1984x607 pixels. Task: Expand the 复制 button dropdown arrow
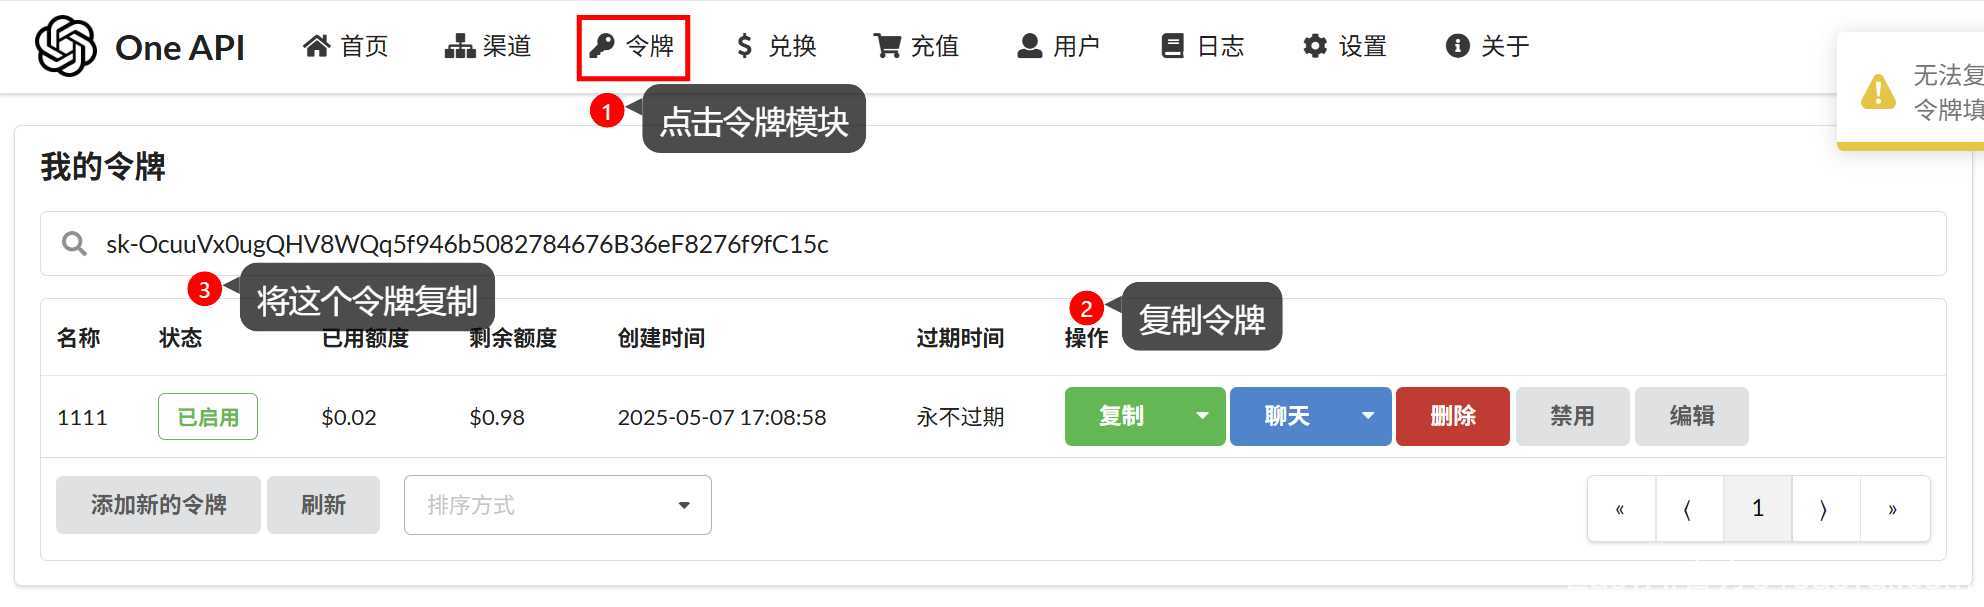[x=1202, y=416]
